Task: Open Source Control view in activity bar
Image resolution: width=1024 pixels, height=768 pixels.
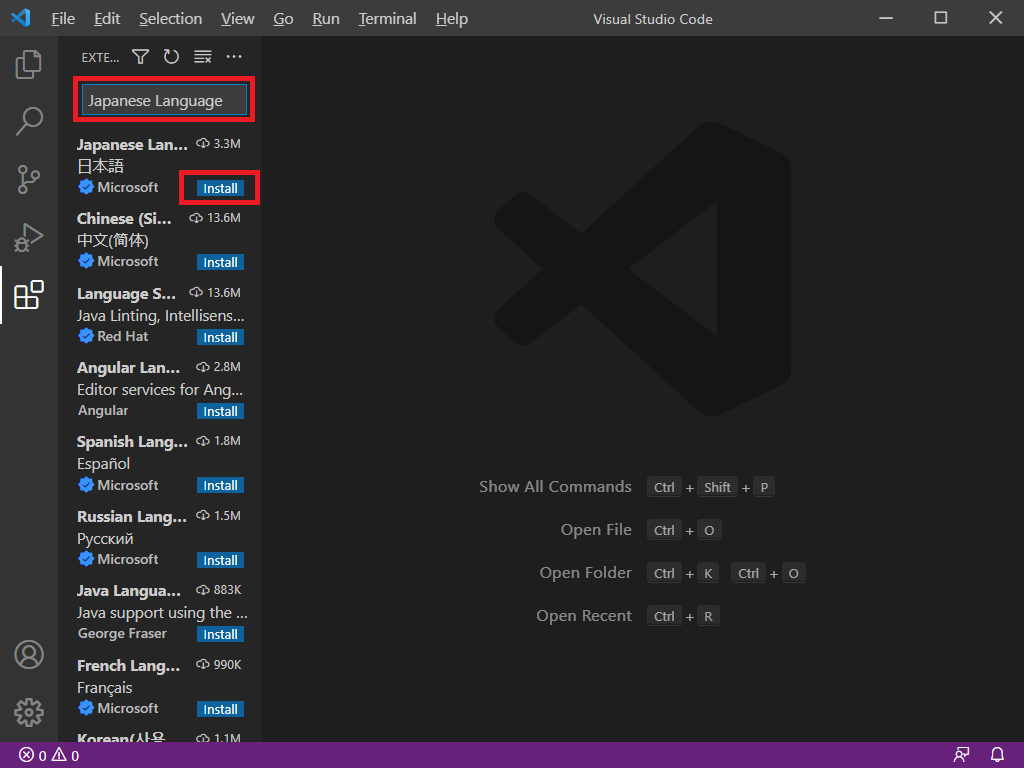Action: pyautogui.click(x=29, y=179)
